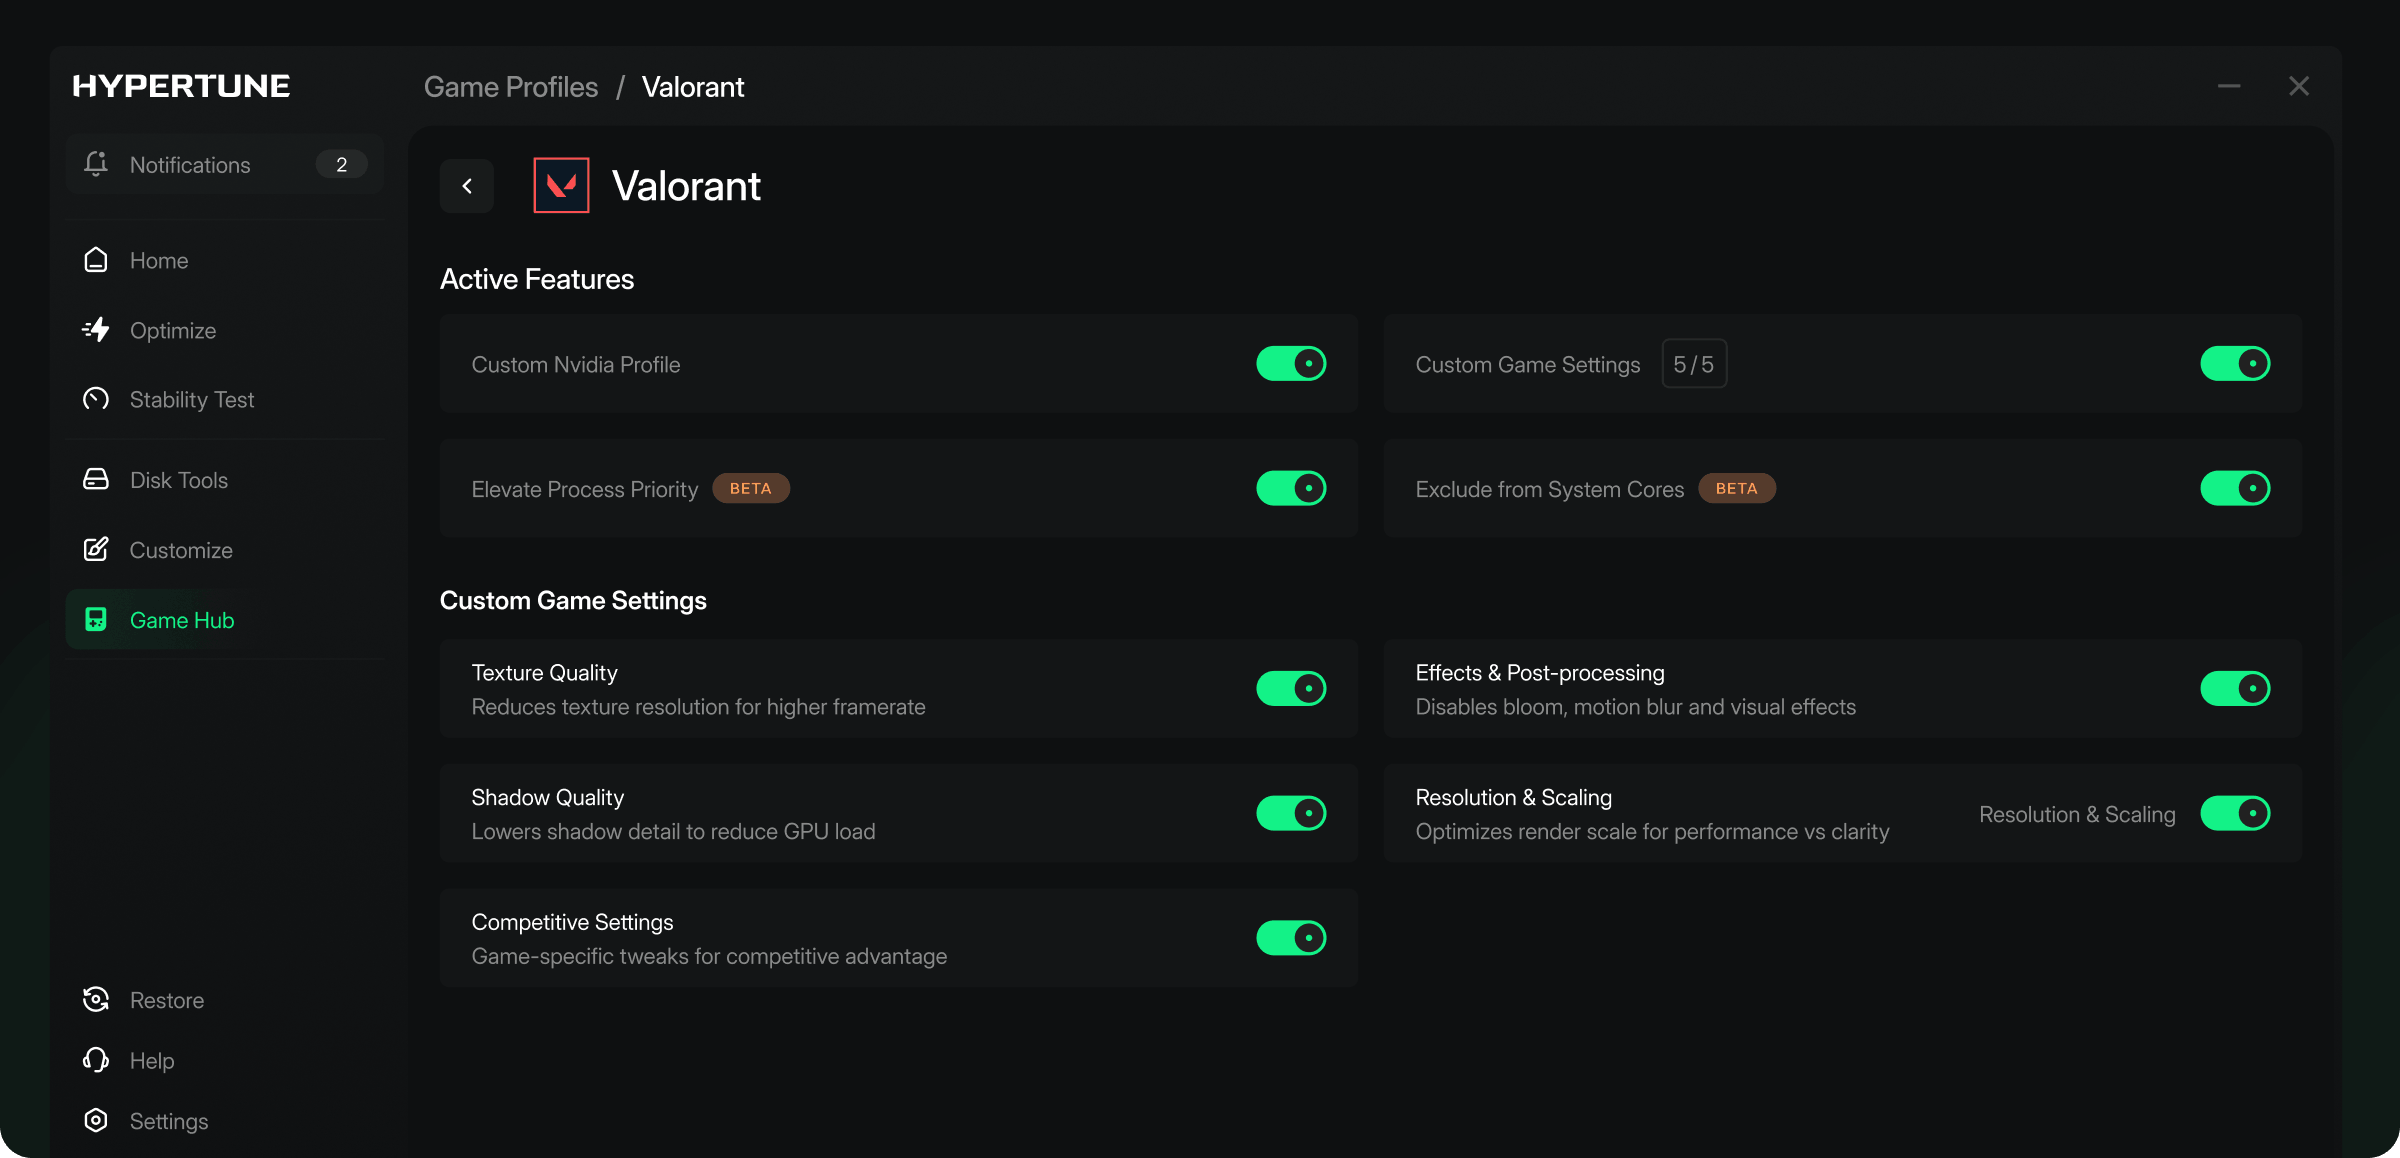Click the Exclude from System Cores label
Image resolution: width=2400 pixels, height=1158 pixels.
pos(1549,489)
